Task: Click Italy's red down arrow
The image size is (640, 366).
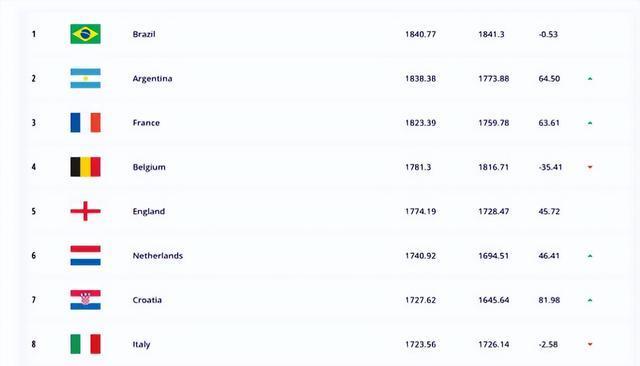Action: [590, 344]
